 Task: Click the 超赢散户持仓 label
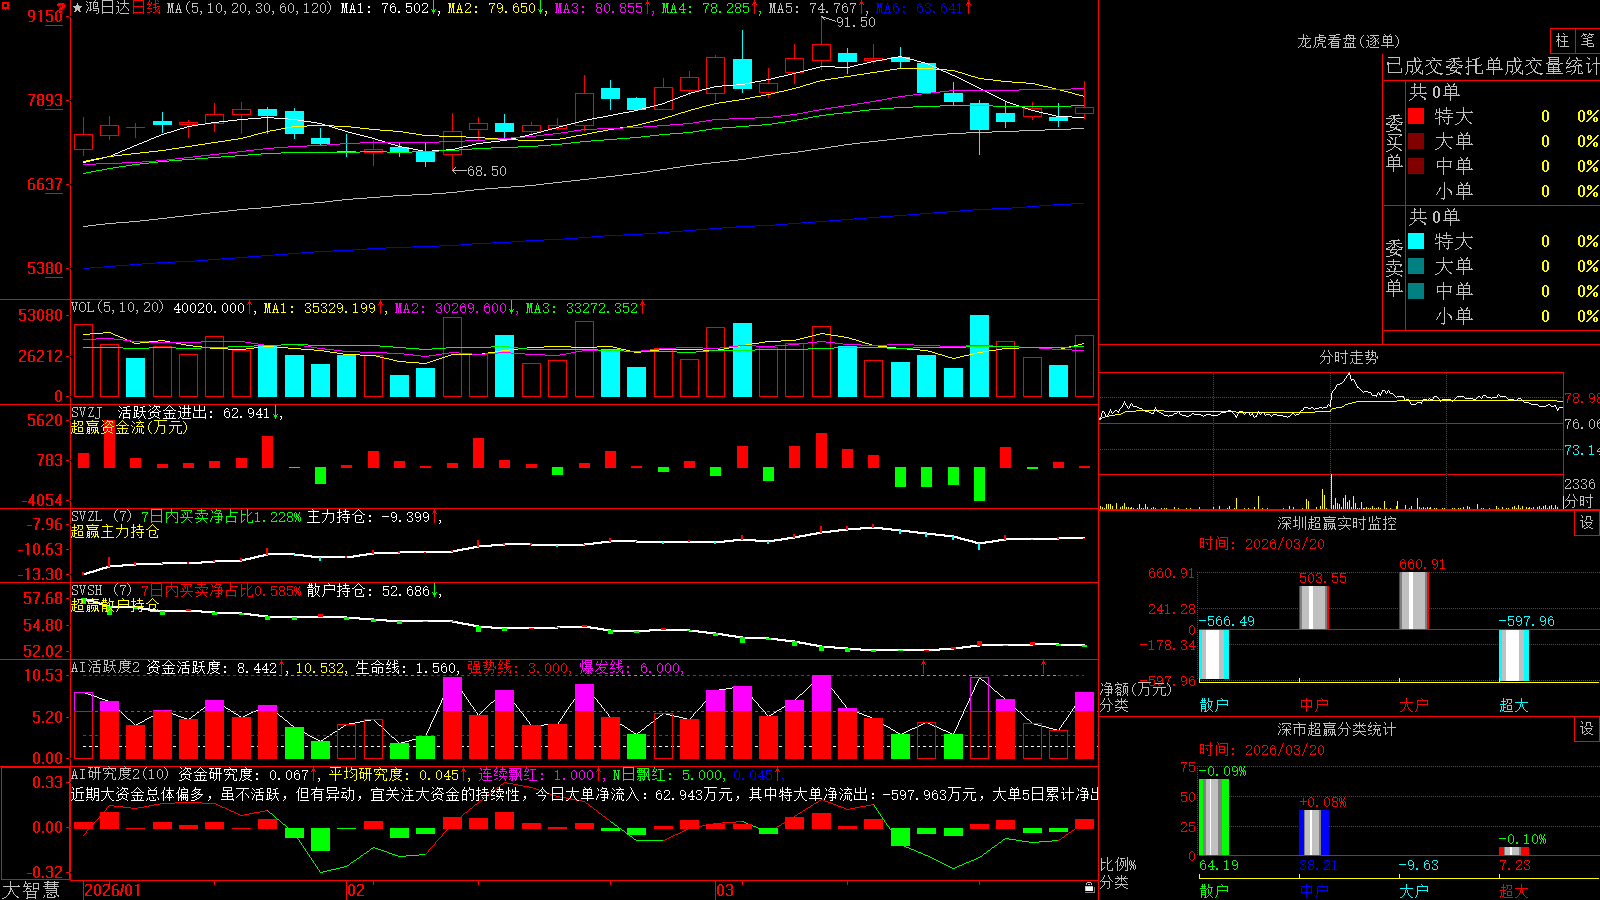[115, 605]
